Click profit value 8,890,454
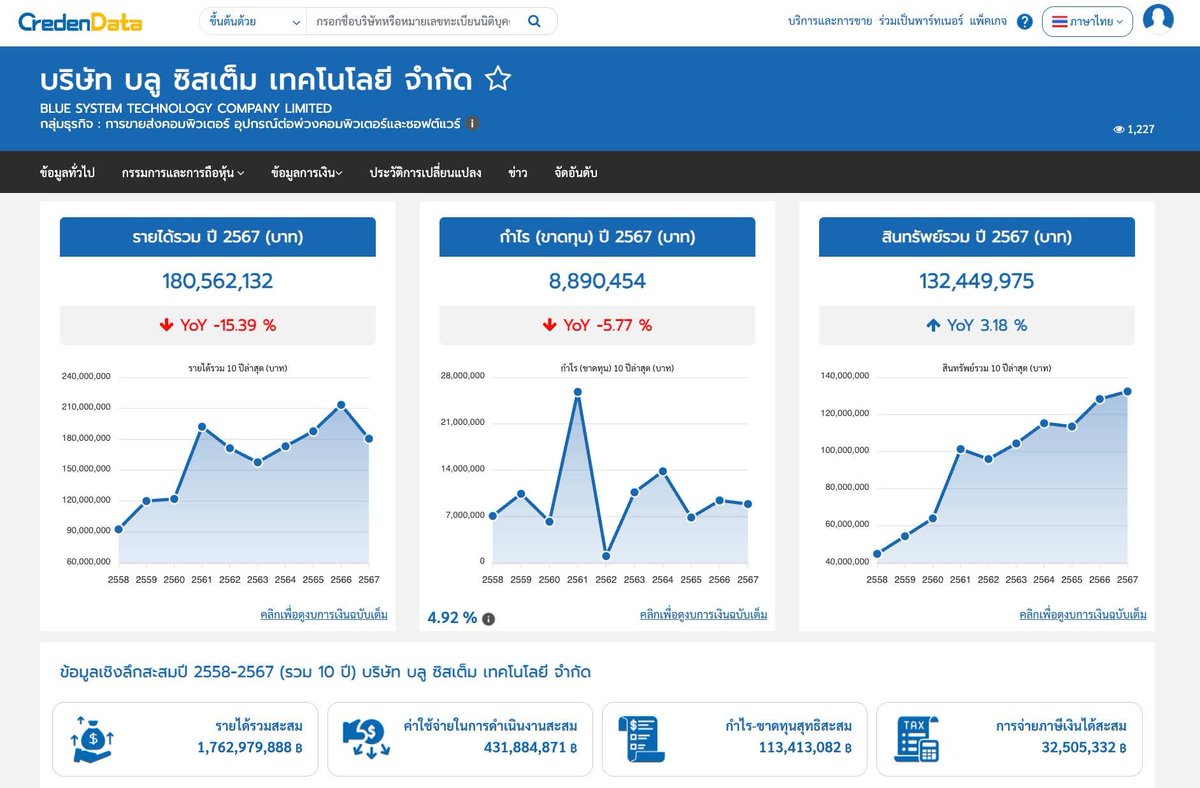Viewport: 1200px width, 788px height. (x=598, y=281)
